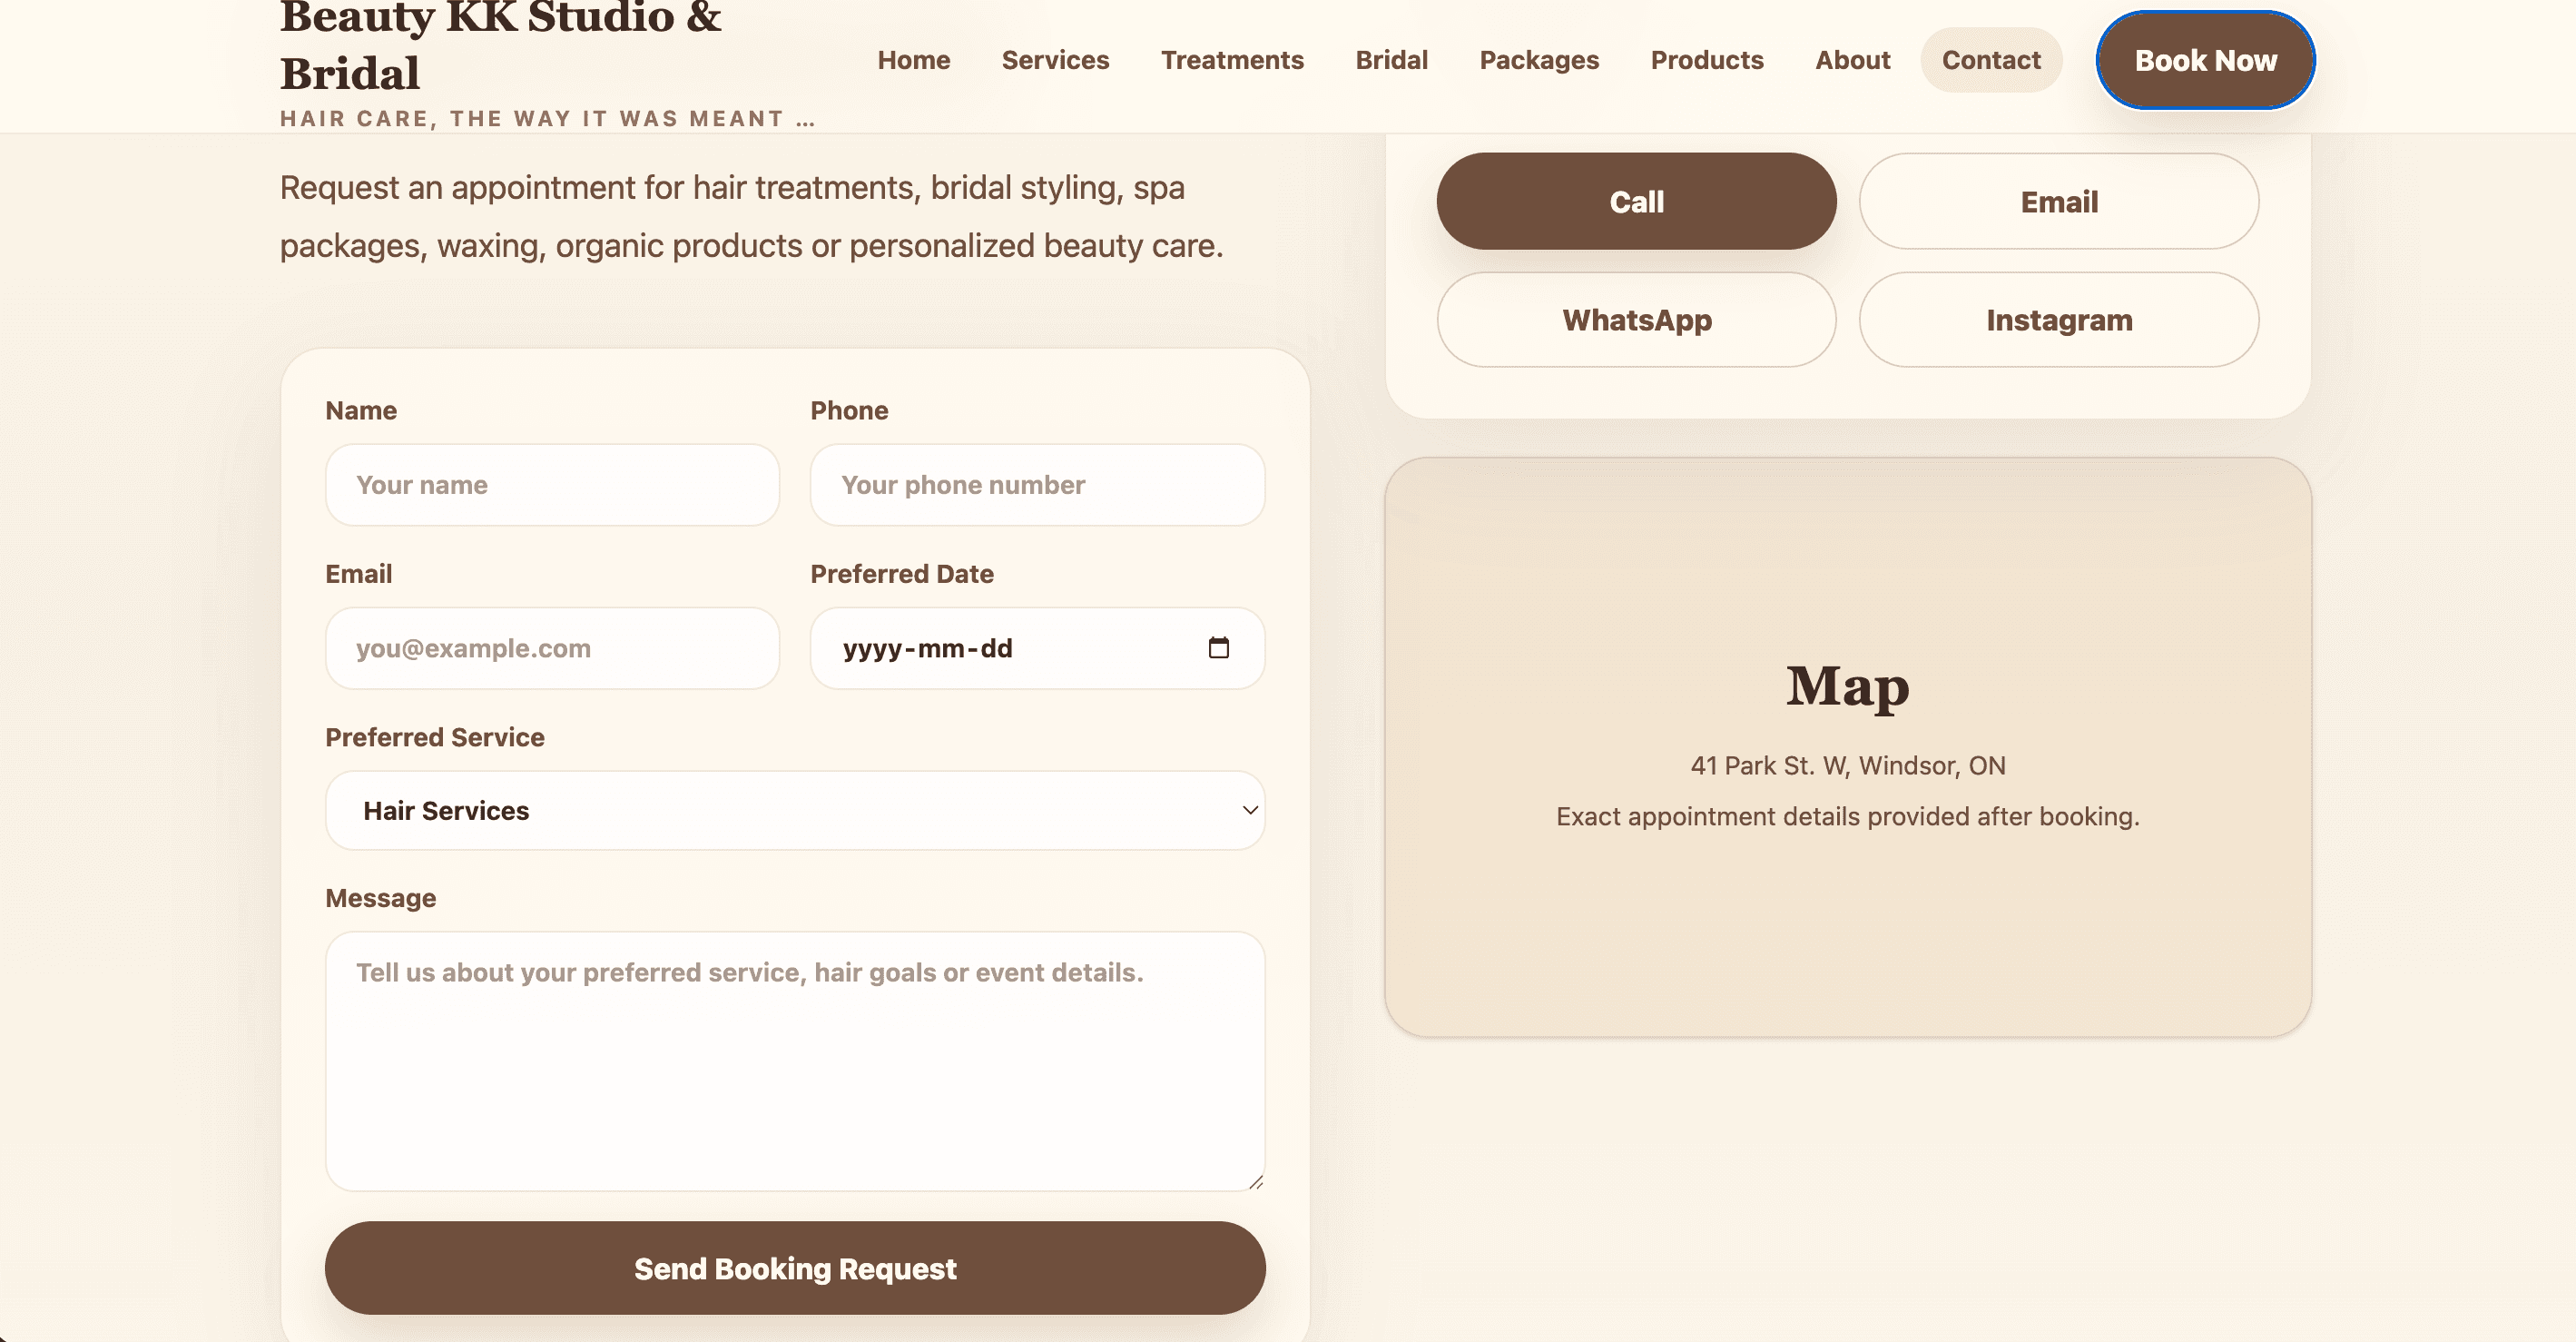
Task: Click the Book Now button
Action: [x=2206, y=60]
